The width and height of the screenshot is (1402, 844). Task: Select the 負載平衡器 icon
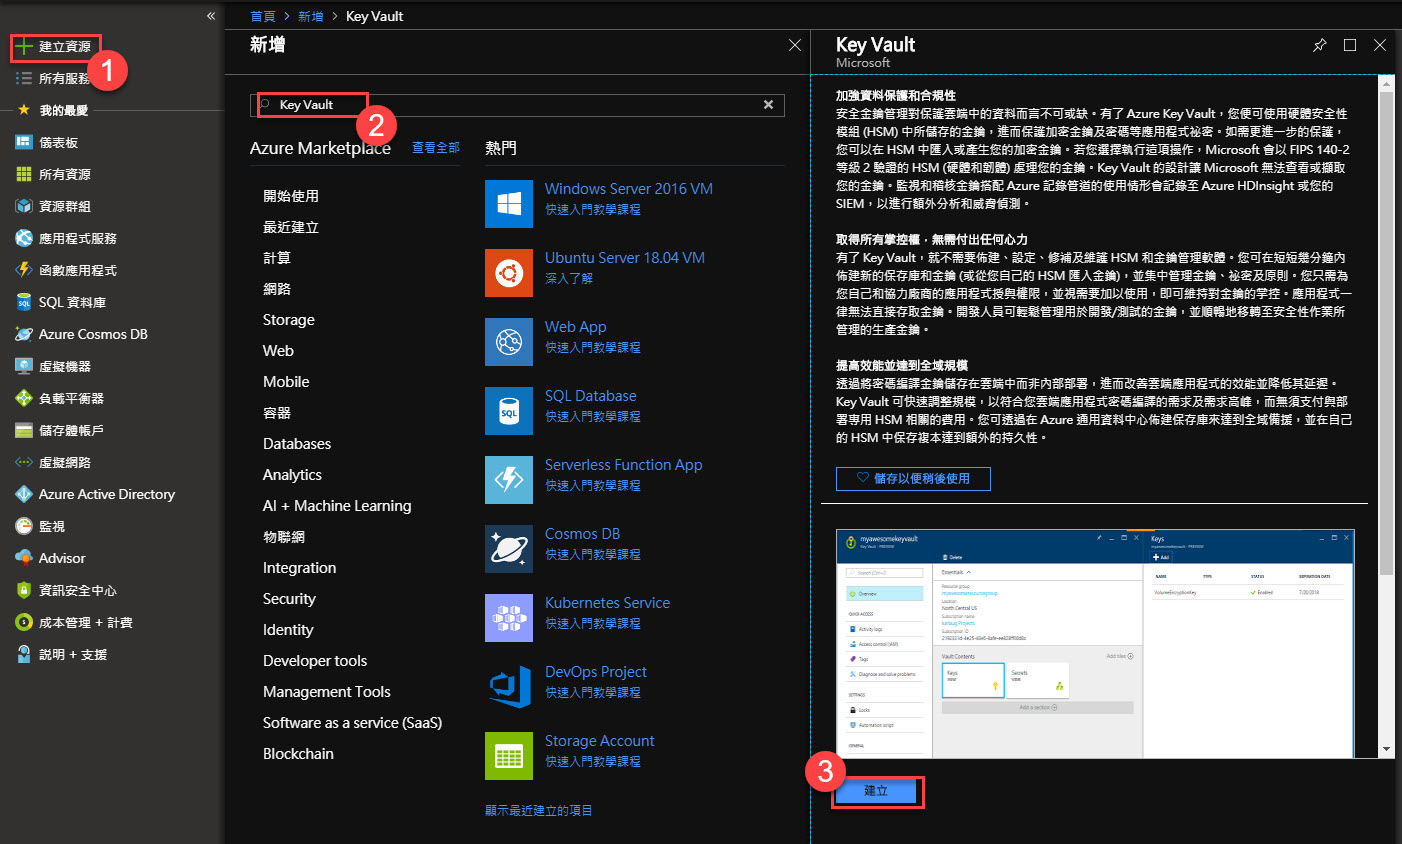[x=24, y=398]
